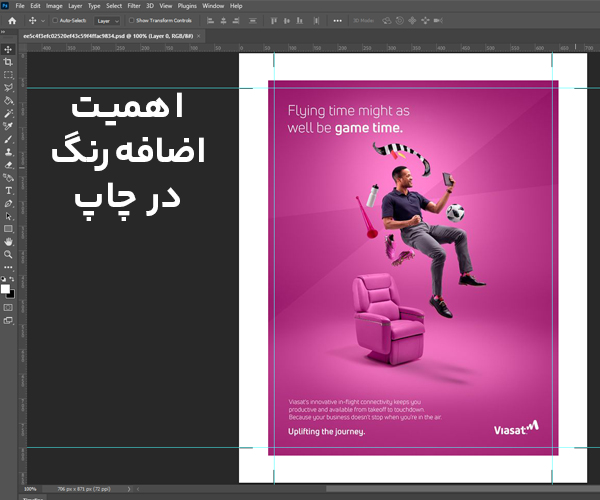Viewport: 600px width, 500px height.
Task: Open the Plugins menu
Action: (187, 6)
